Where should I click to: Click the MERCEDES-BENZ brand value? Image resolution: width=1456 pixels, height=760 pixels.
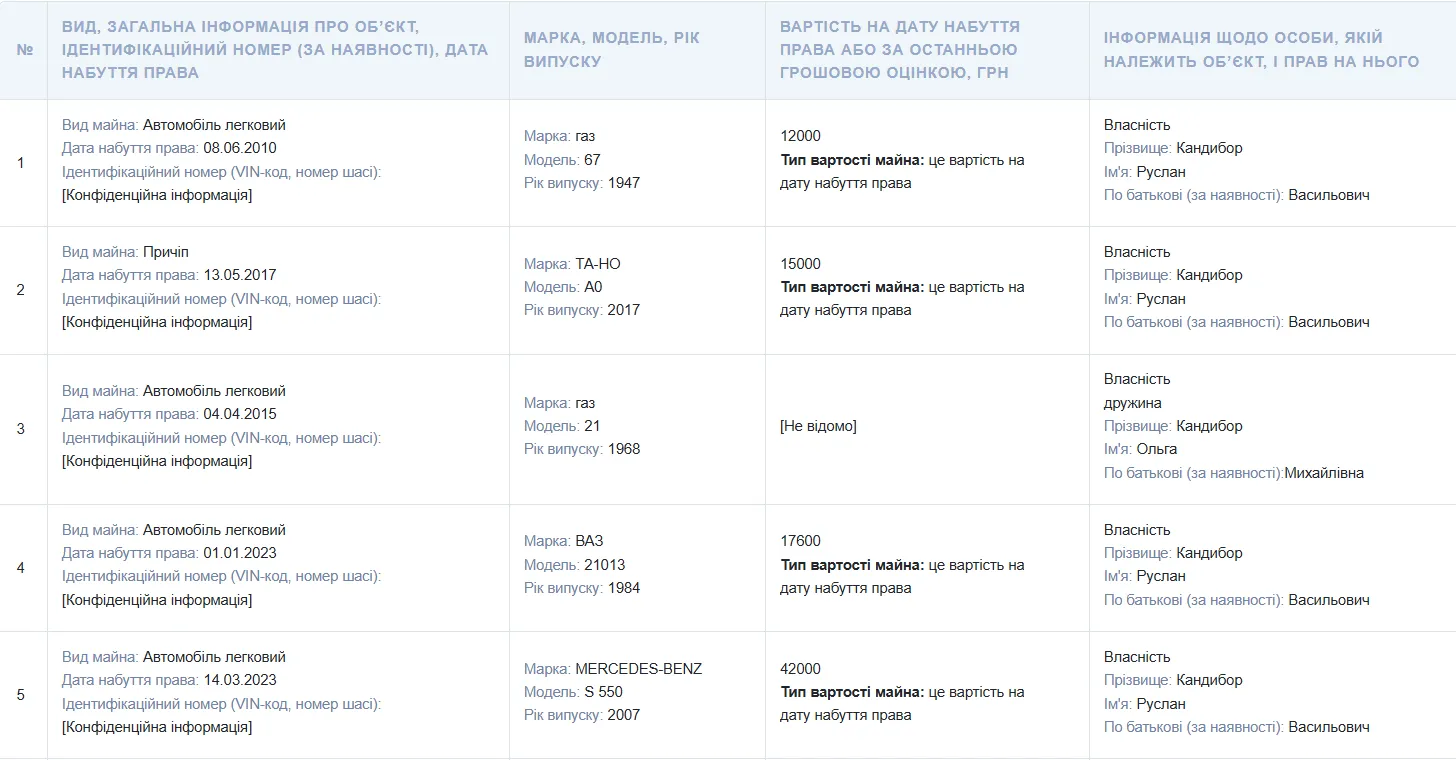point(638,669)
